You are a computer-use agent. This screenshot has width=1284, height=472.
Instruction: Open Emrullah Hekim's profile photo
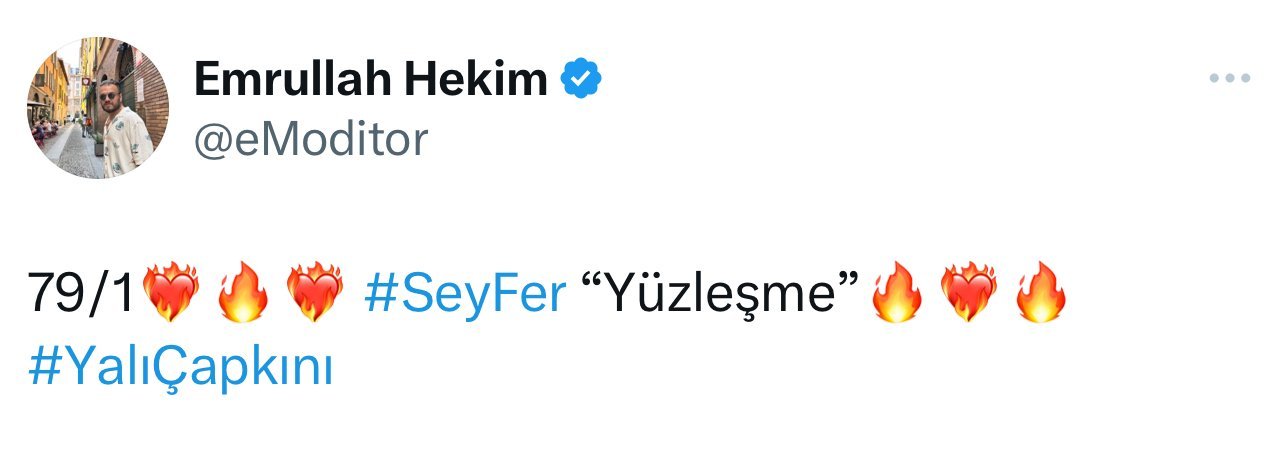tap(98, 109)
